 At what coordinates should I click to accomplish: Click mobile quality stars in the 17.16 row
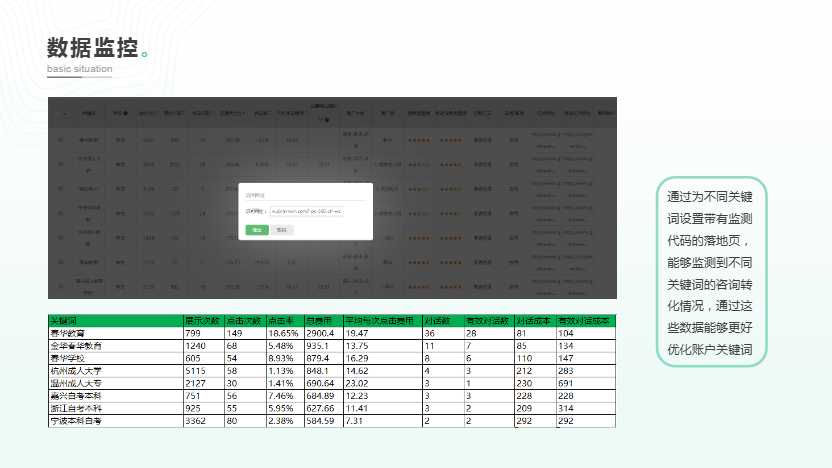(450, 262)
